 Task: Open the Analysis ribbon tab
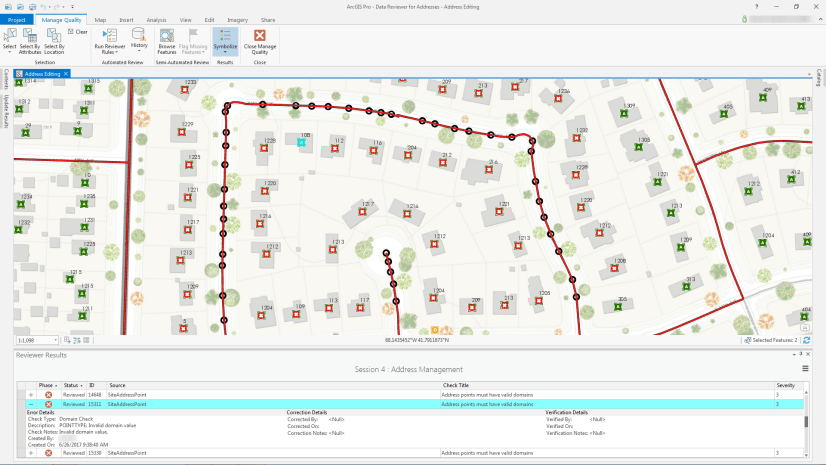(x=156, y=20)
